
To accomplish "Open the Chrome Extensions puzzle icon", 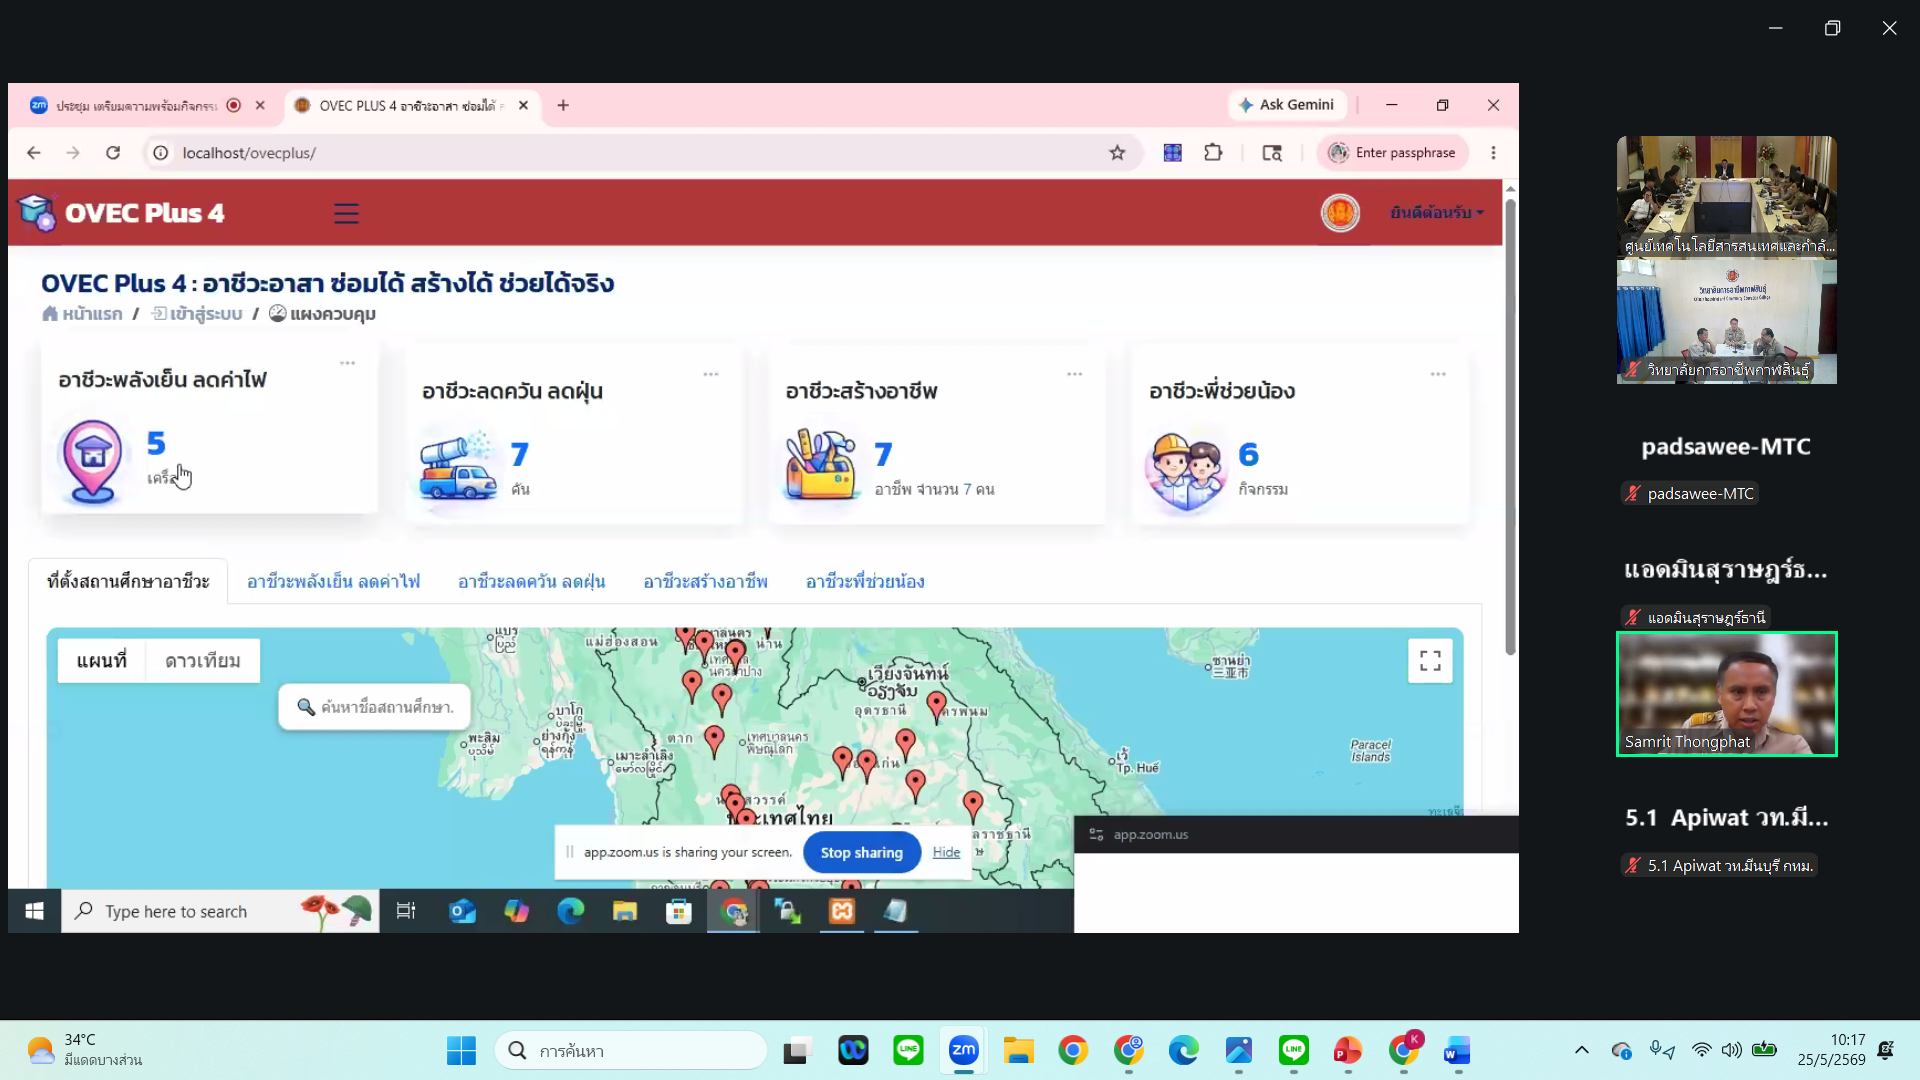I will 1213,153.
